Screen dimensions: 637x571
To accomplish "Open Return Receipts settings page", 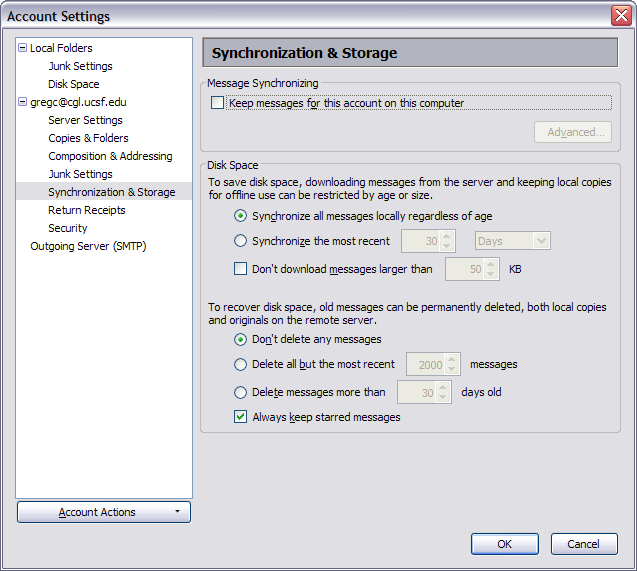I will click(87, 210).
